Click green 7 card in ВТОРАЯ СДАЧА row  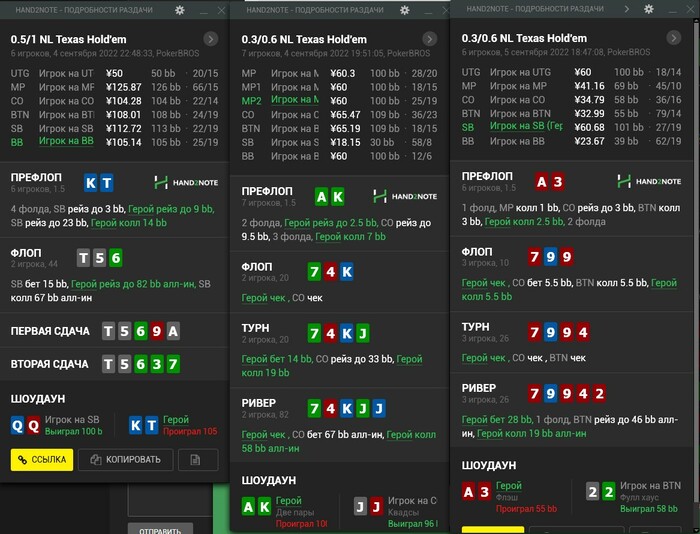(x=173, y=364)
